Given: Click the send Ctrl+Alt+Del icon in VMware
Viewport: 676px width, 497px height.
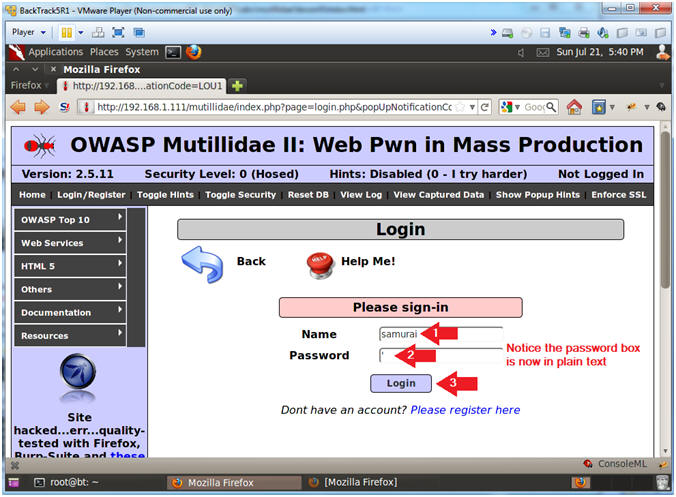Looking at the screenshot, I should 98,32.
